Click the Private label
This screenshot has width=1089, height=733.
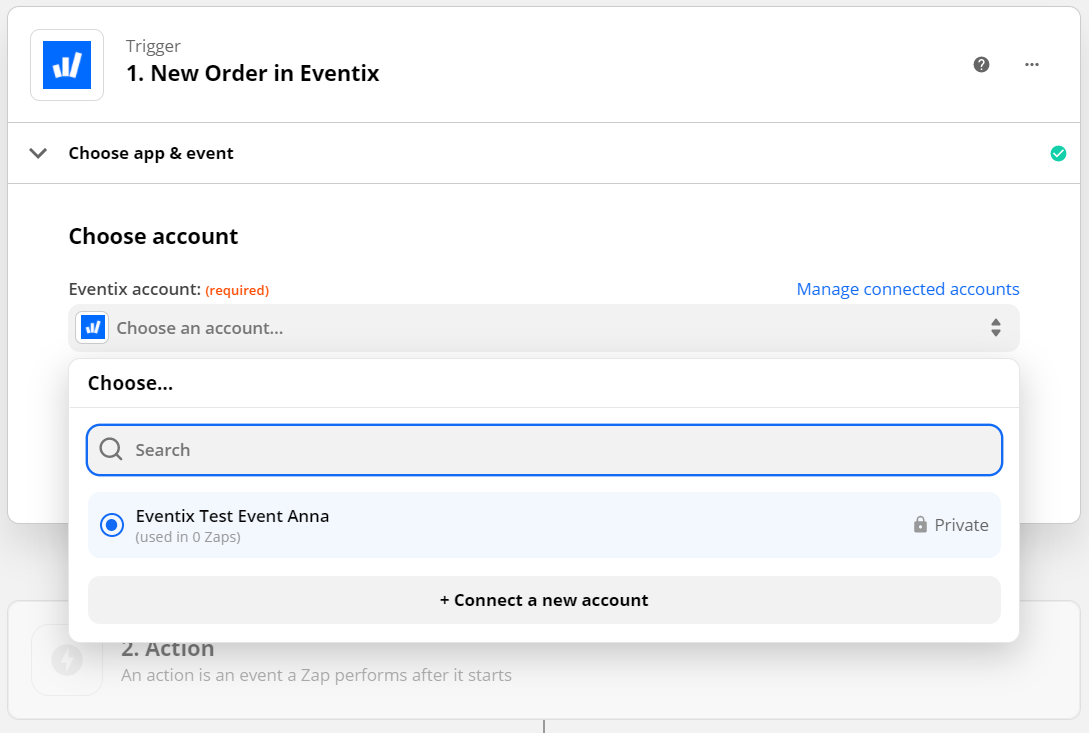(x=961, y=525)
